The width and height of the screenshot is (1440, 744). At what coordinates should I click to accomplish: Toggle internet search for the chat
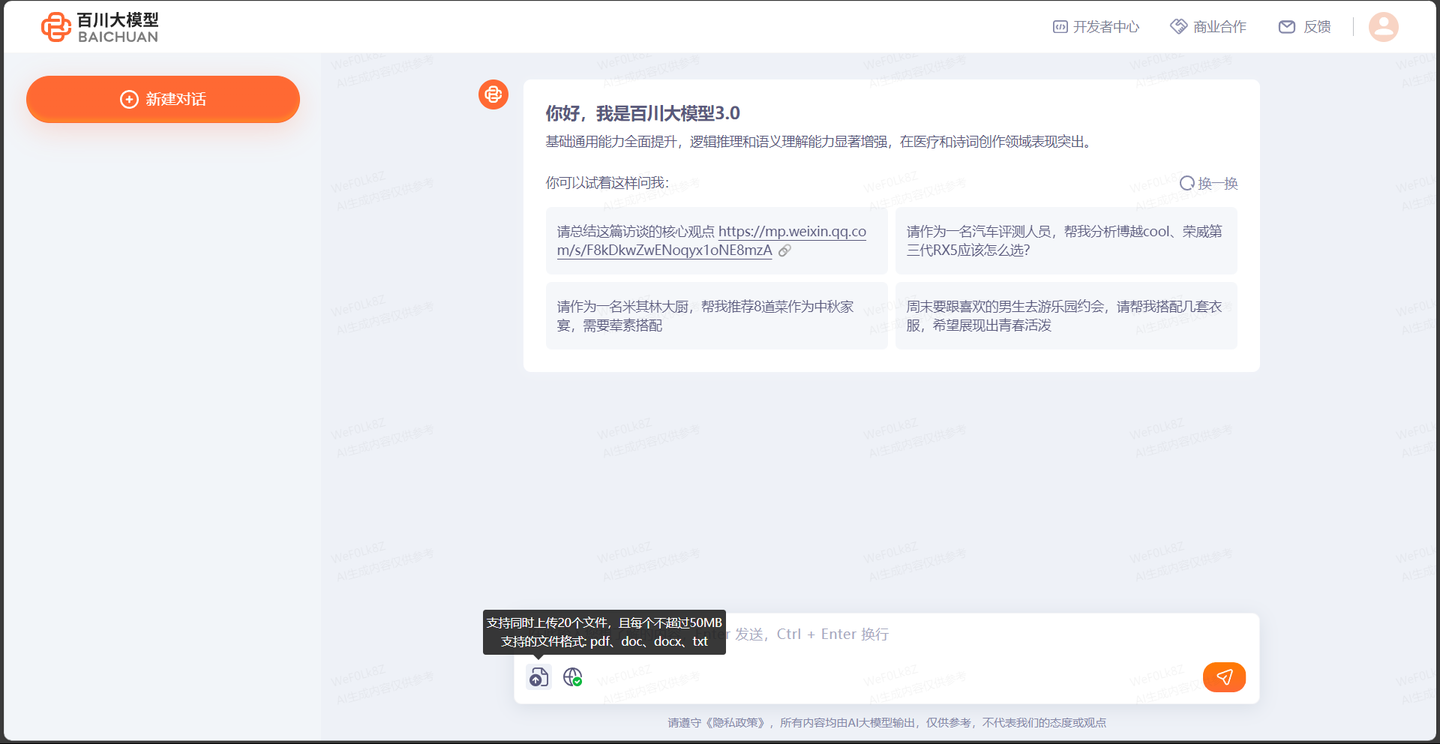click(x=572, y=677)
